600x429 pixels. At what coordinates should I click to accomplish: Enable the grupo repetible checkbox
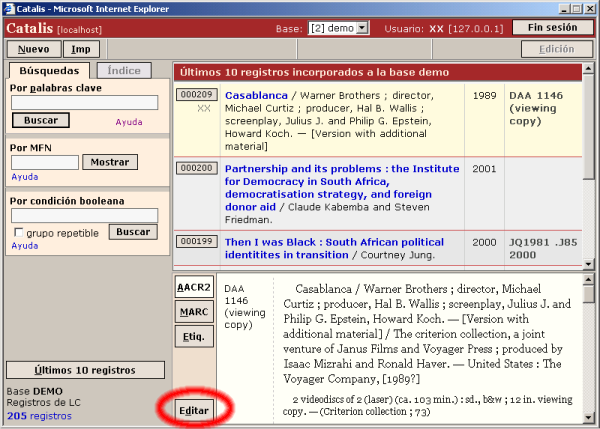coord(17,233)
